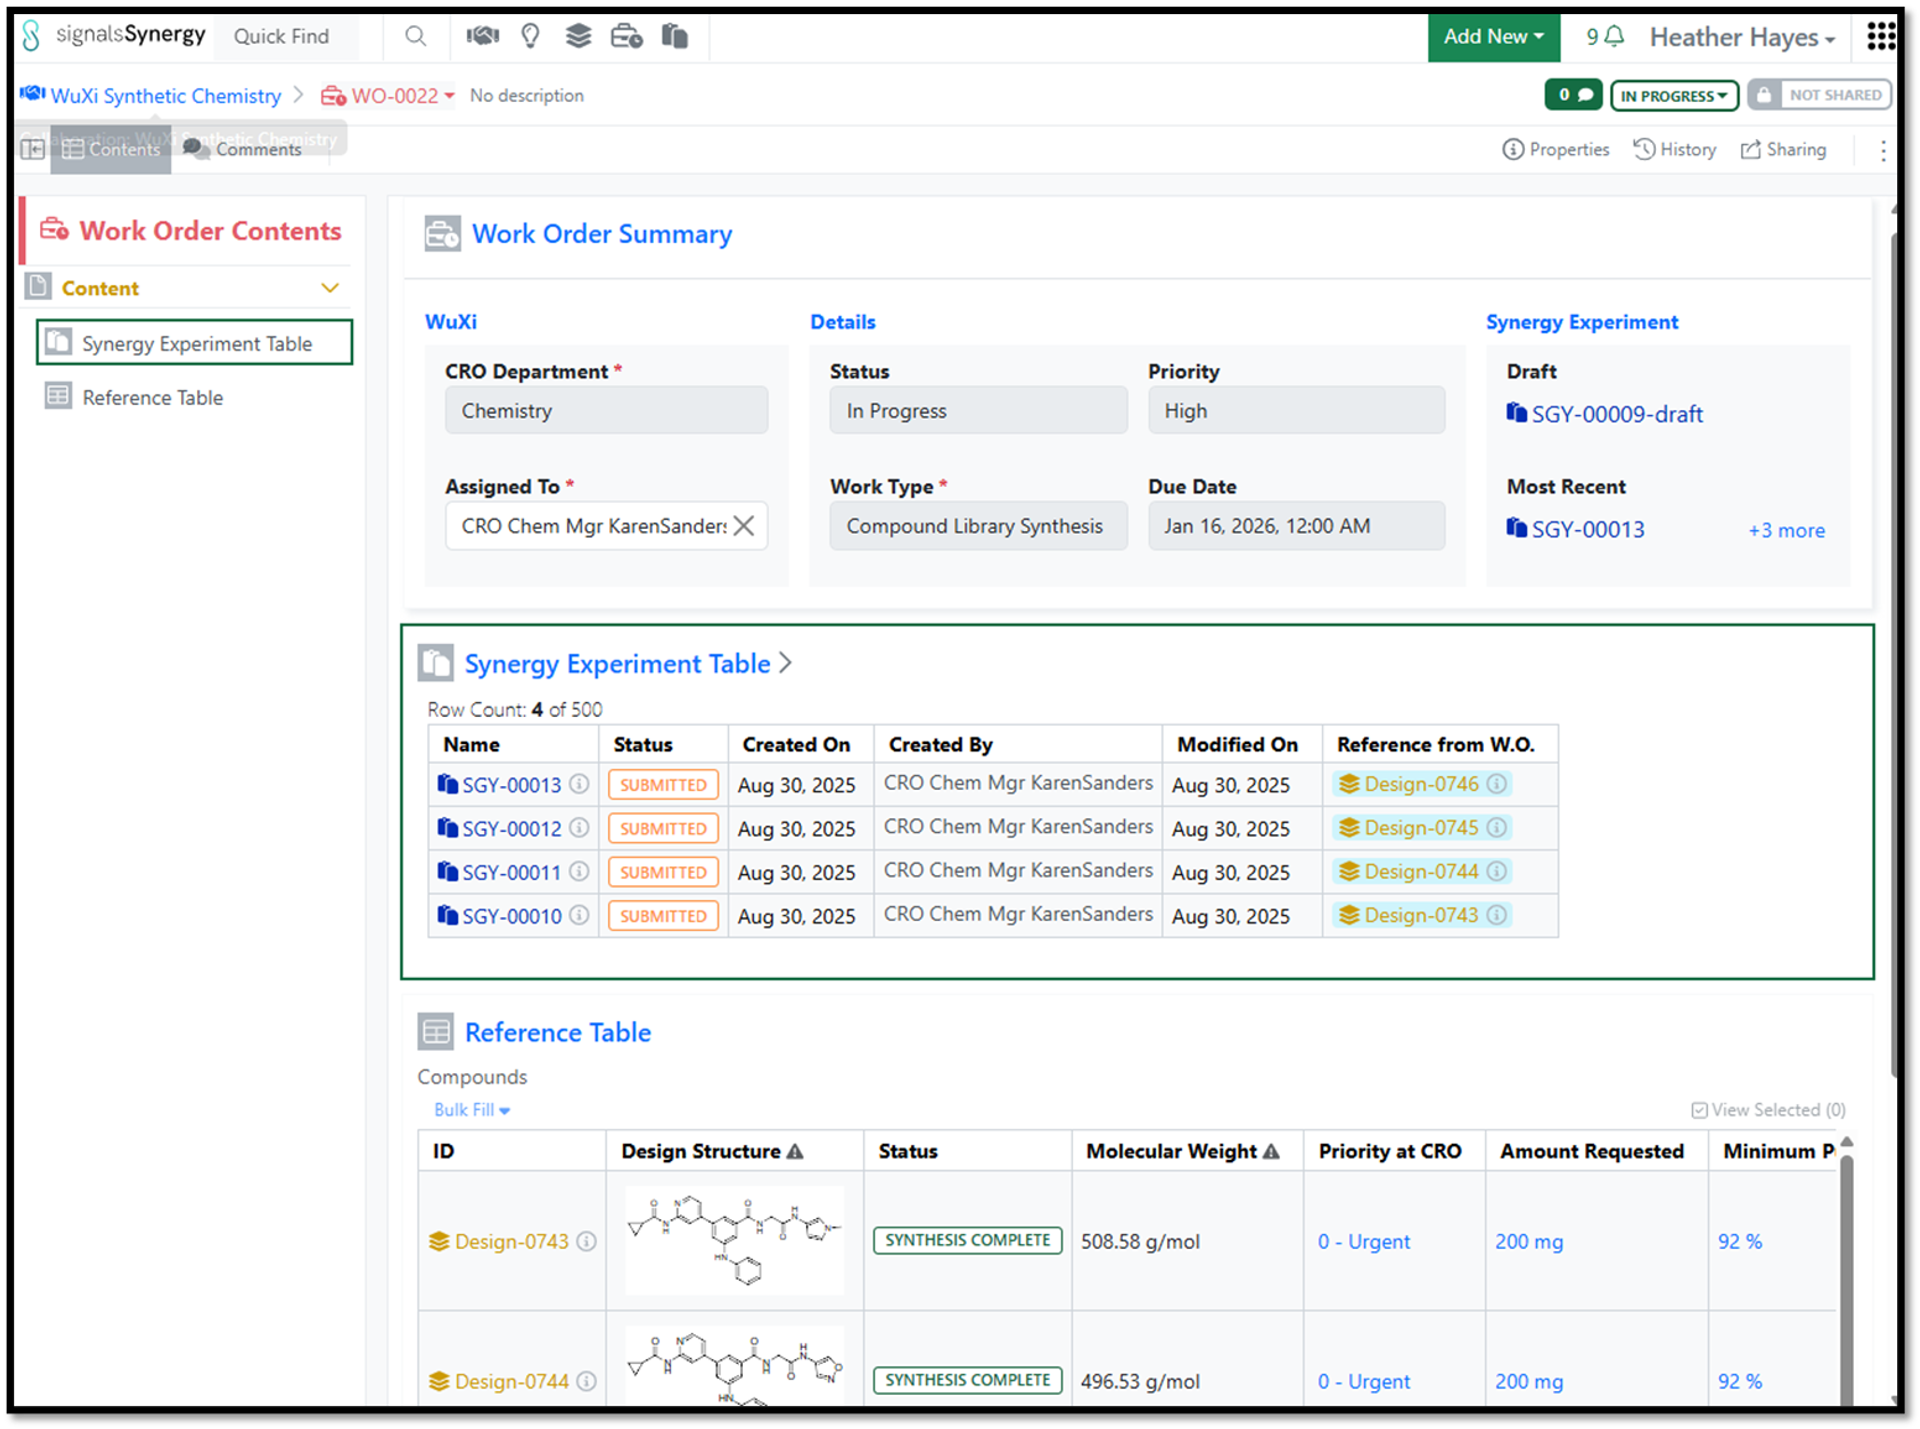This screenshot has height=1429, width=1920.
Task: Toggle View Selected checkbox
Action: [1699, 1110]
